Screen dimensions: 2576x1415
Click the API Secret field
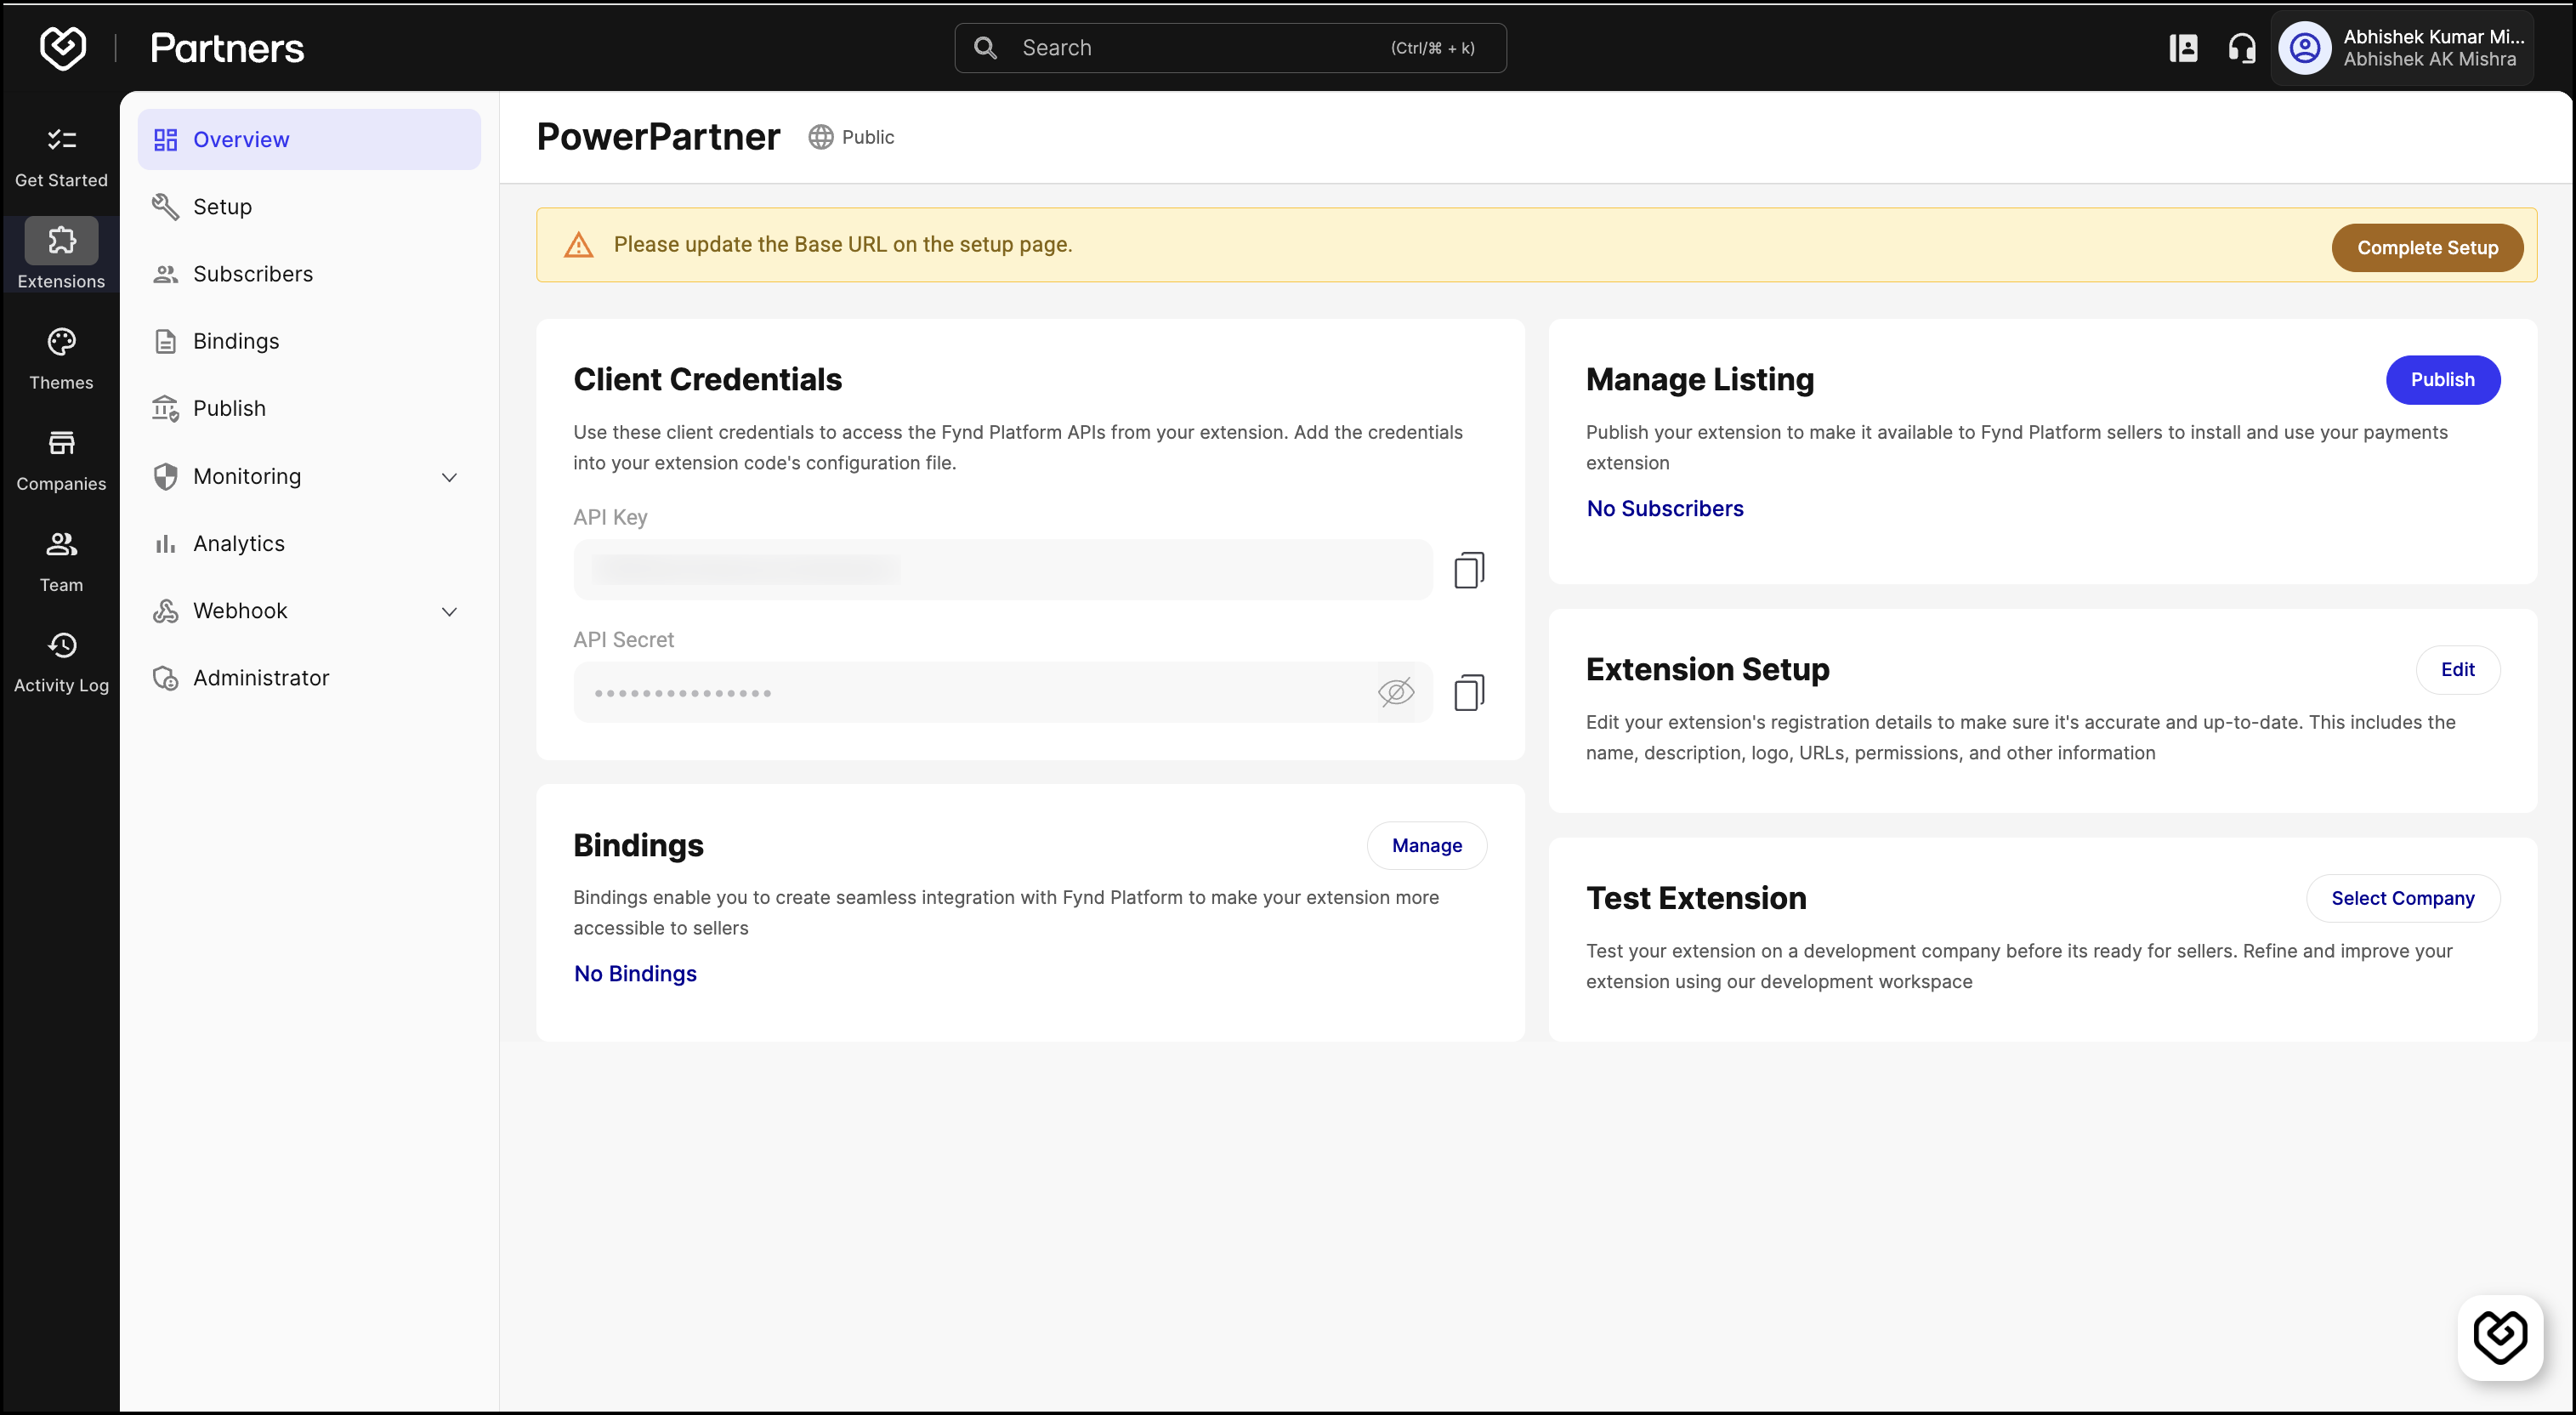pos(1003,692)
